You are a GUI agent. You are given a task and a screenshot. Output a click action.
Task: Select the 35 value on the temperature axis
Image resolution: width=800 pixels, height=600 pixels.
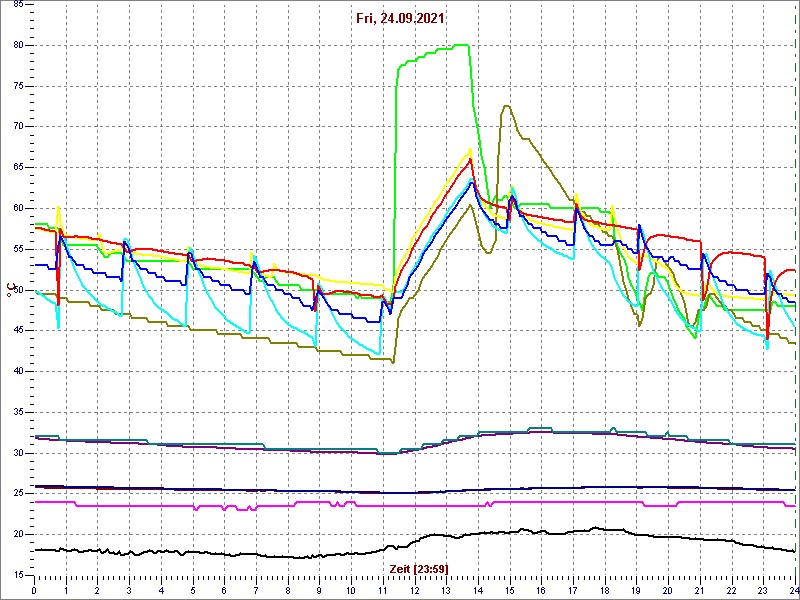coord(17,413)
